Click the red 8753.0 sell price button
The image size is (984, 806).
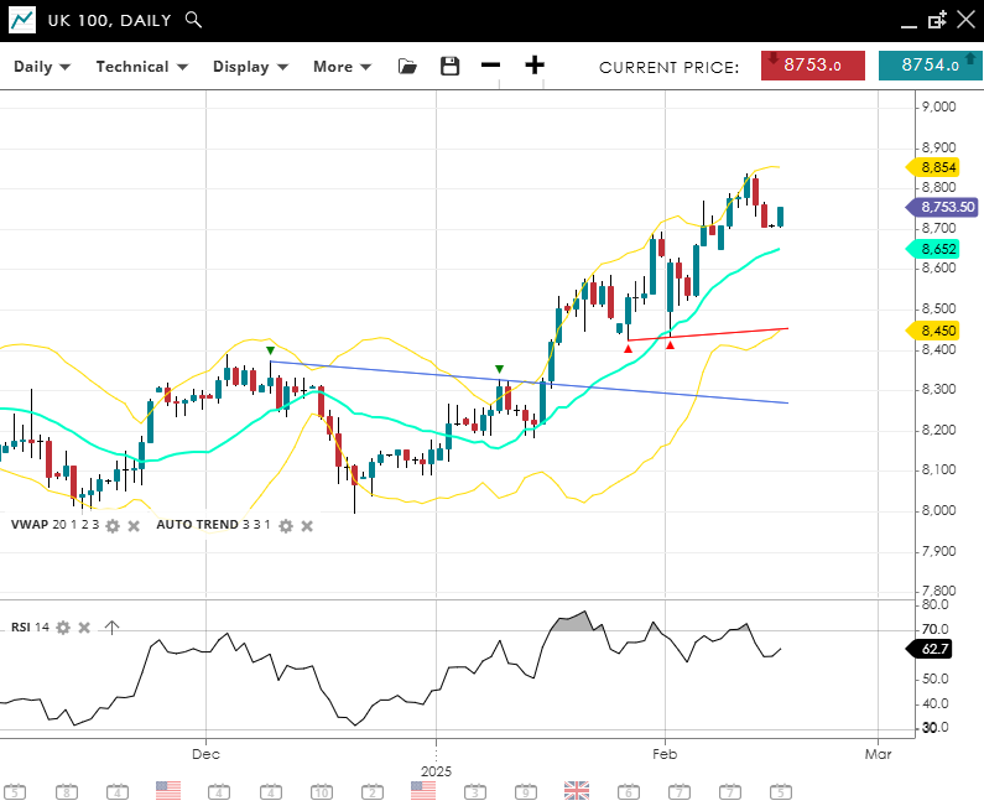813,66
